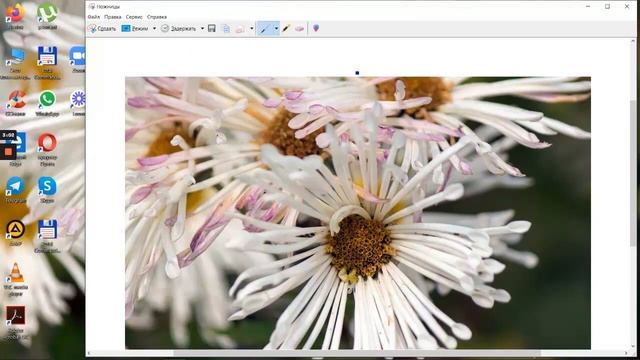
Task: Send the snip via the envelope icon
Action: [x=240, y=28]
